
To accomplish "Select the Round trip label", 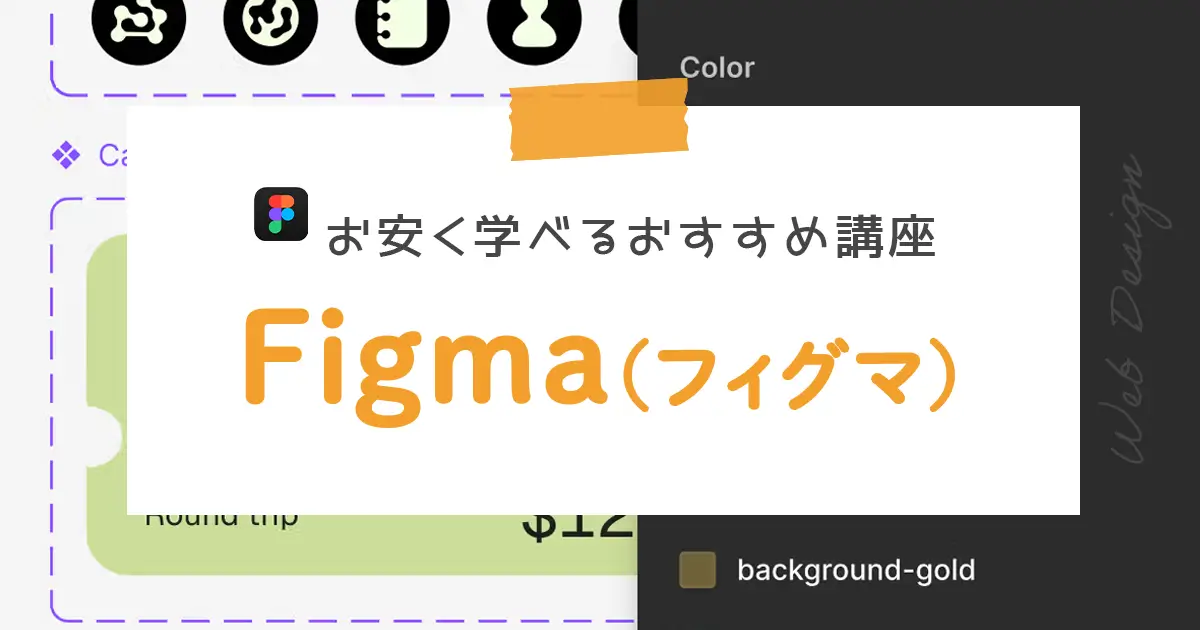I will pyautogui.click(x=222, y=518).
